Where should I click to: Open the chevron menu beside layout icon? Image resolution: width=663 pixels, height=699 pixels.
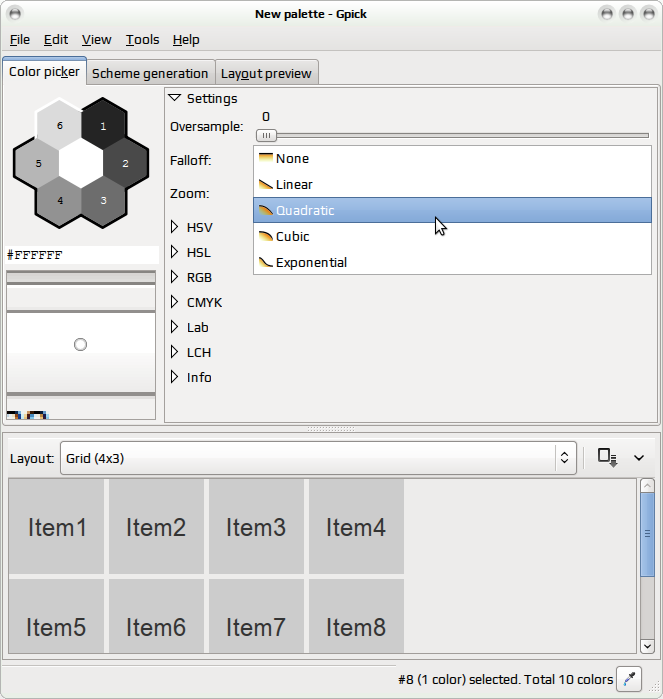[639, 458]
